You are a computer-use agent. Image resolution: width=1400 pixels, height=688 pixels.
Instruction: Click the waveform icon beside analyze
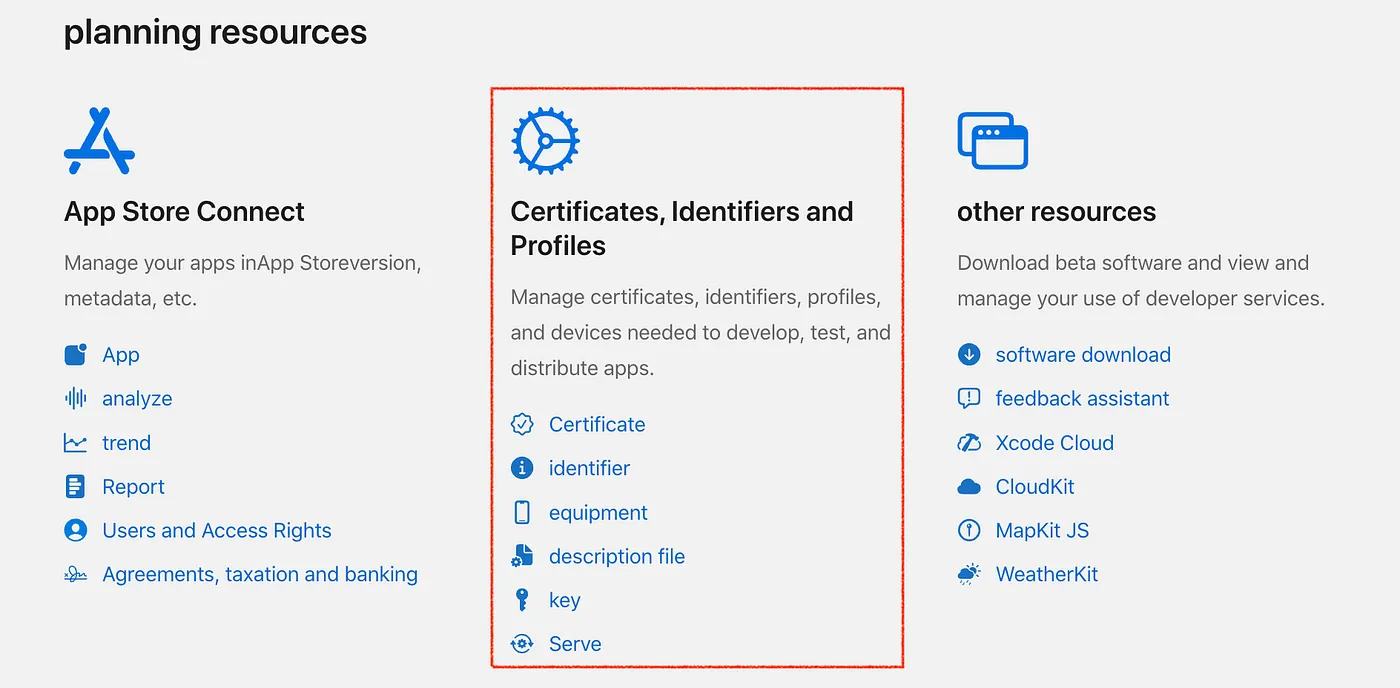[x=76, y=398]
